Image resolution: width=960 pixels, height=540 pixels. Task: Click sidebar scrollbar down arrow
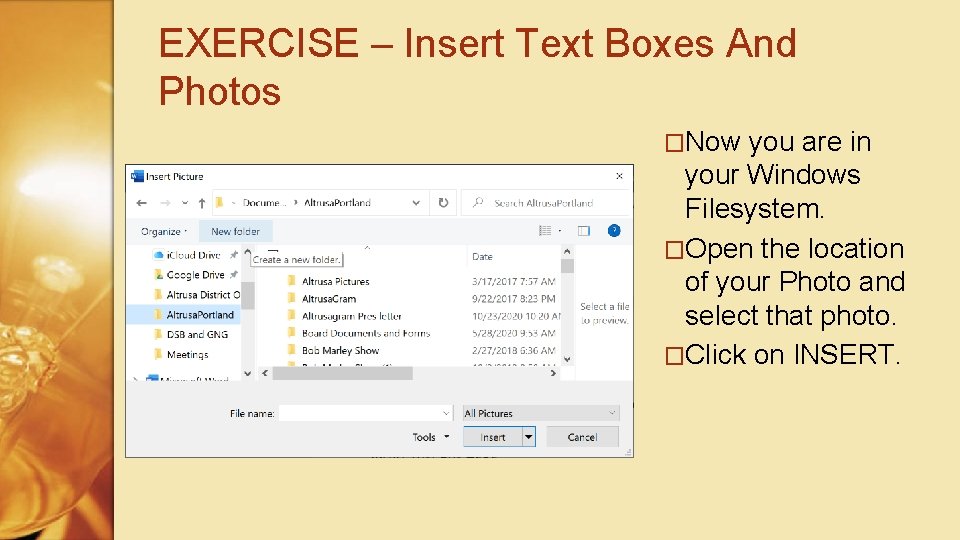point(247,373)
